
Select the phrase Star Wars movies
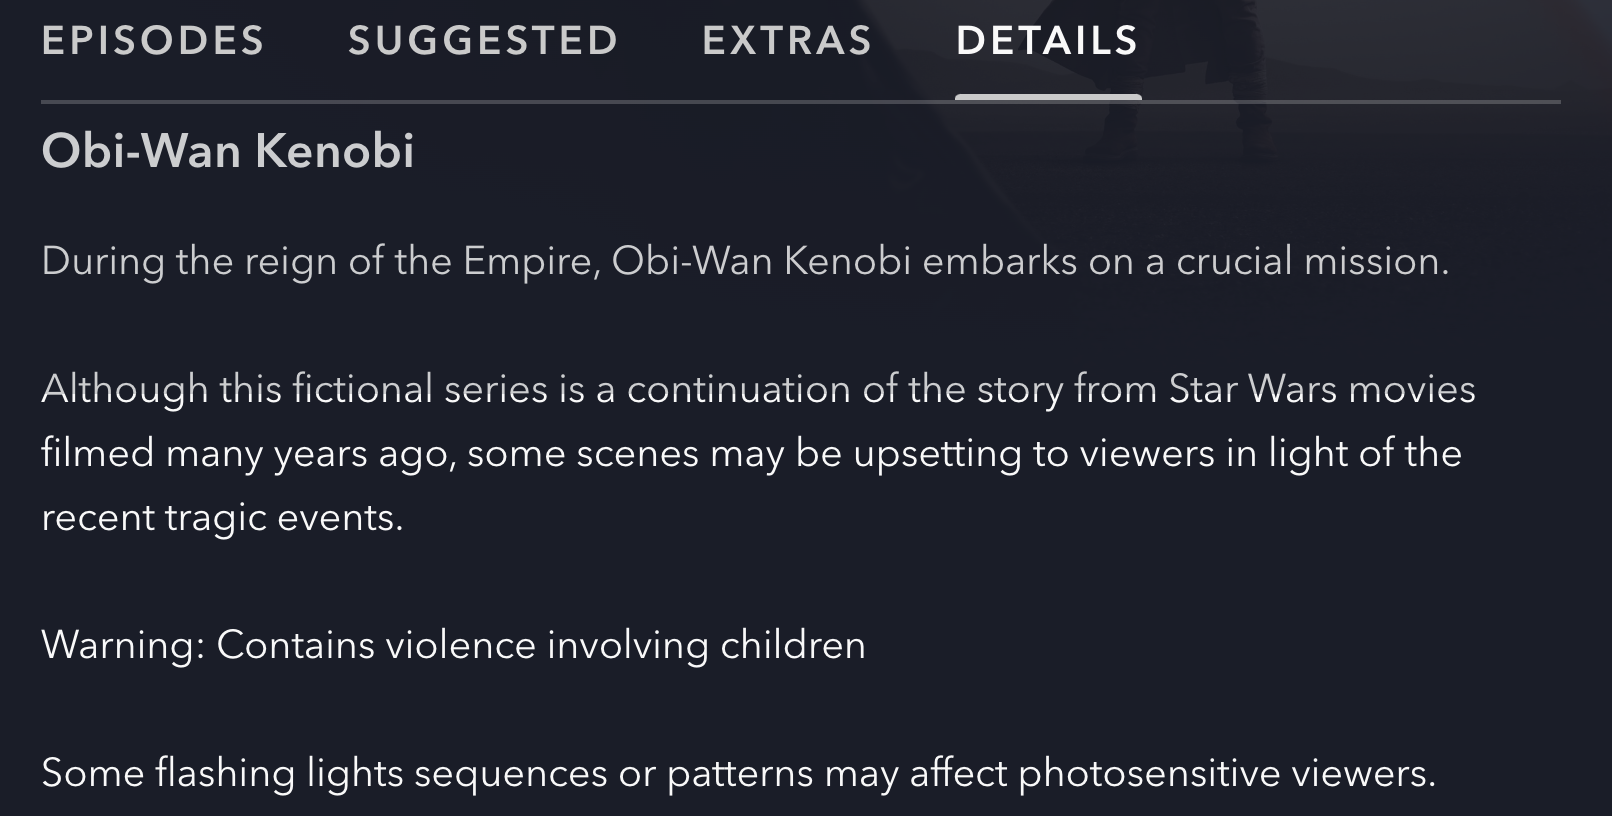(1322, 389)
